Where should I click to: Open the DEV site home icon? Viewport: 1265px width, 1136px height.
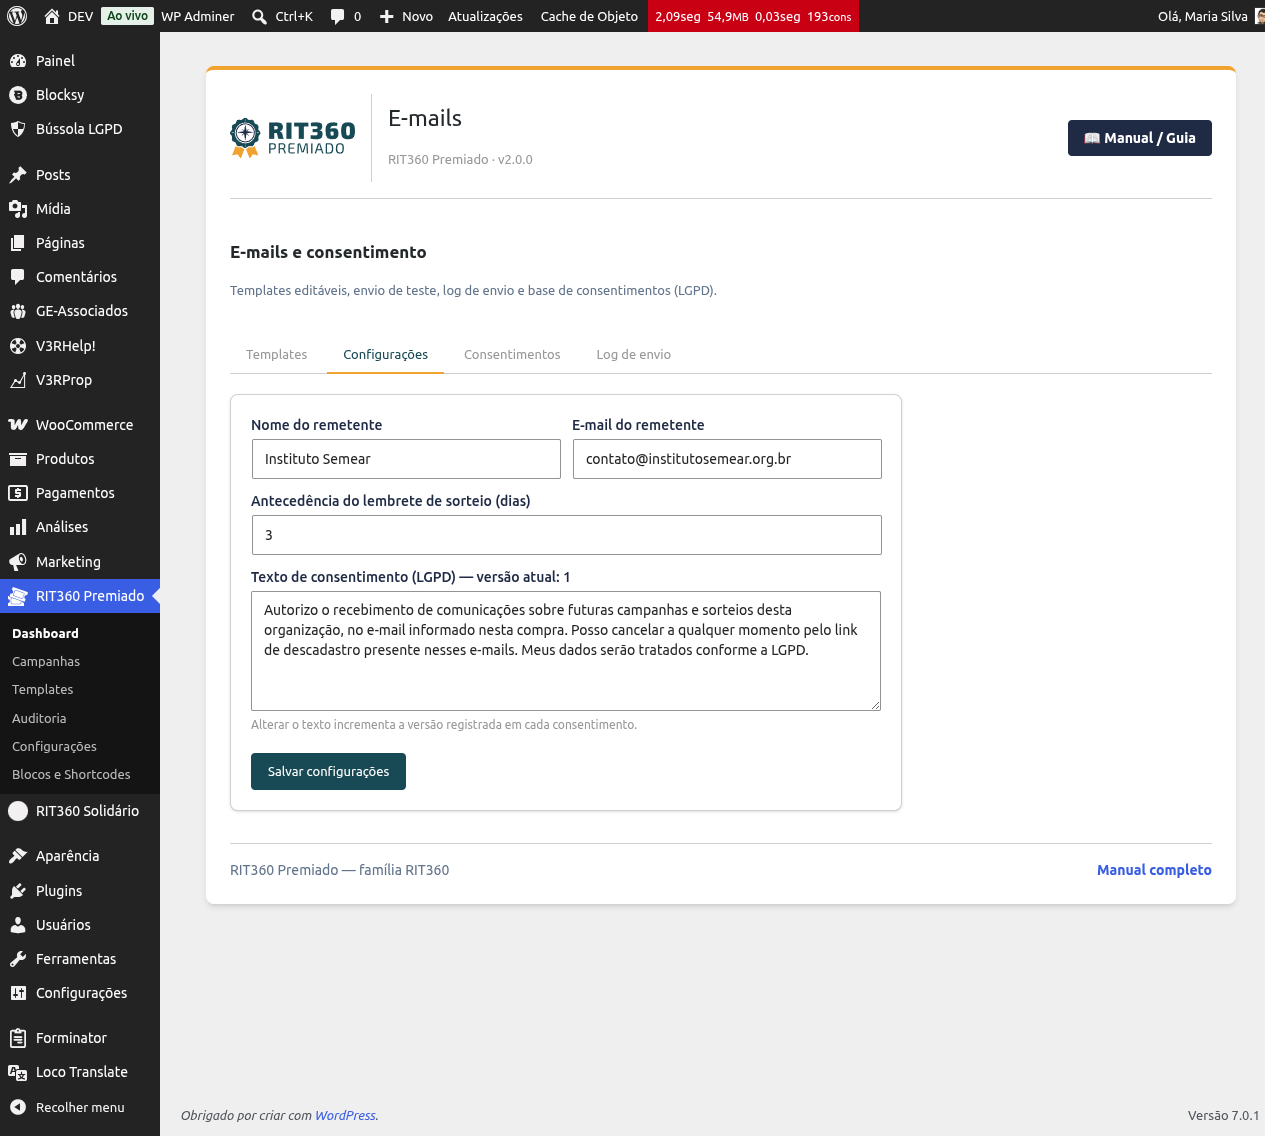tap(52, 16)
